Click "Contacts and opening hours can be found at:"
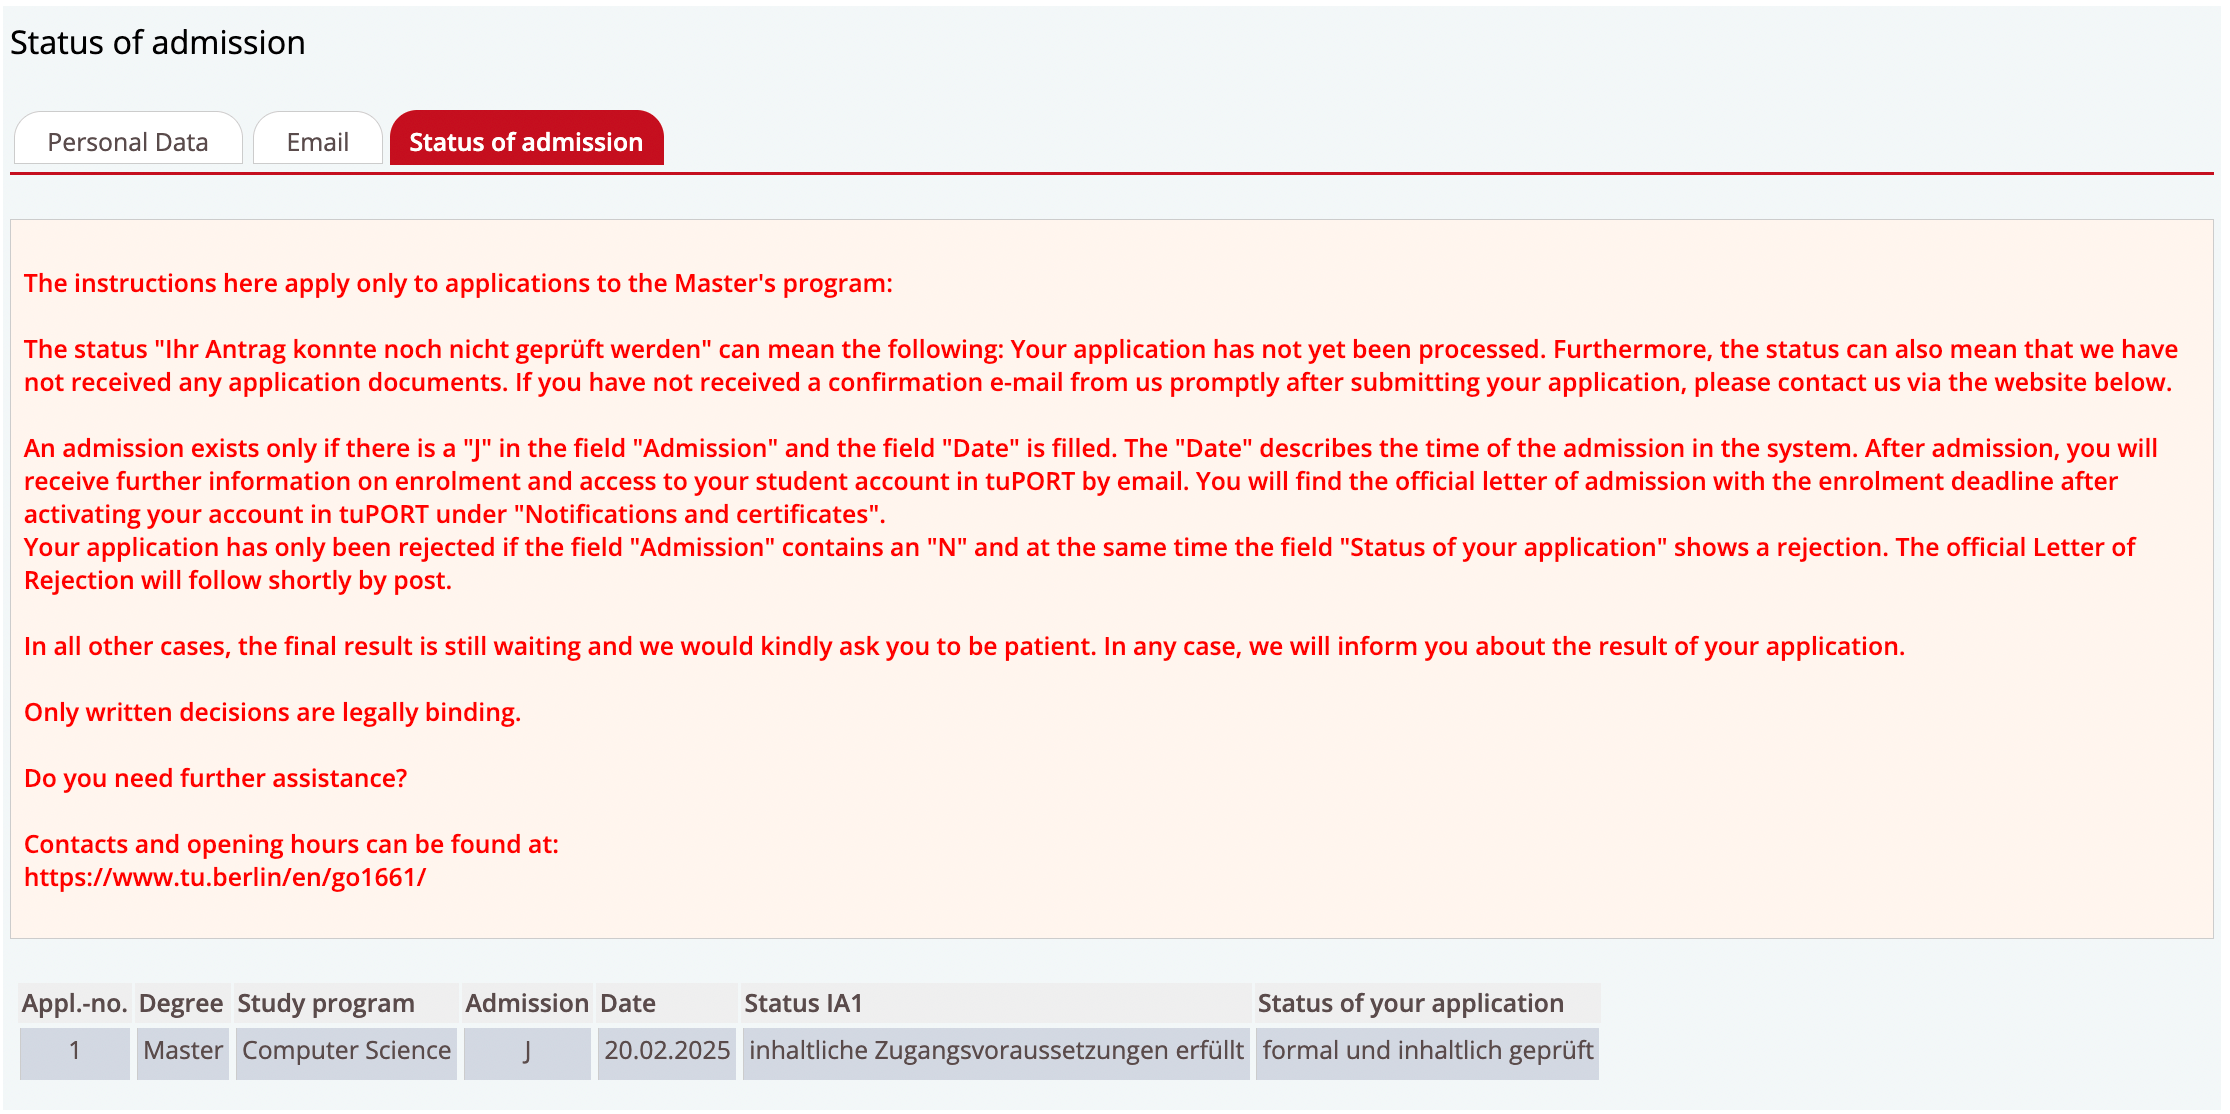 point(292,844)
